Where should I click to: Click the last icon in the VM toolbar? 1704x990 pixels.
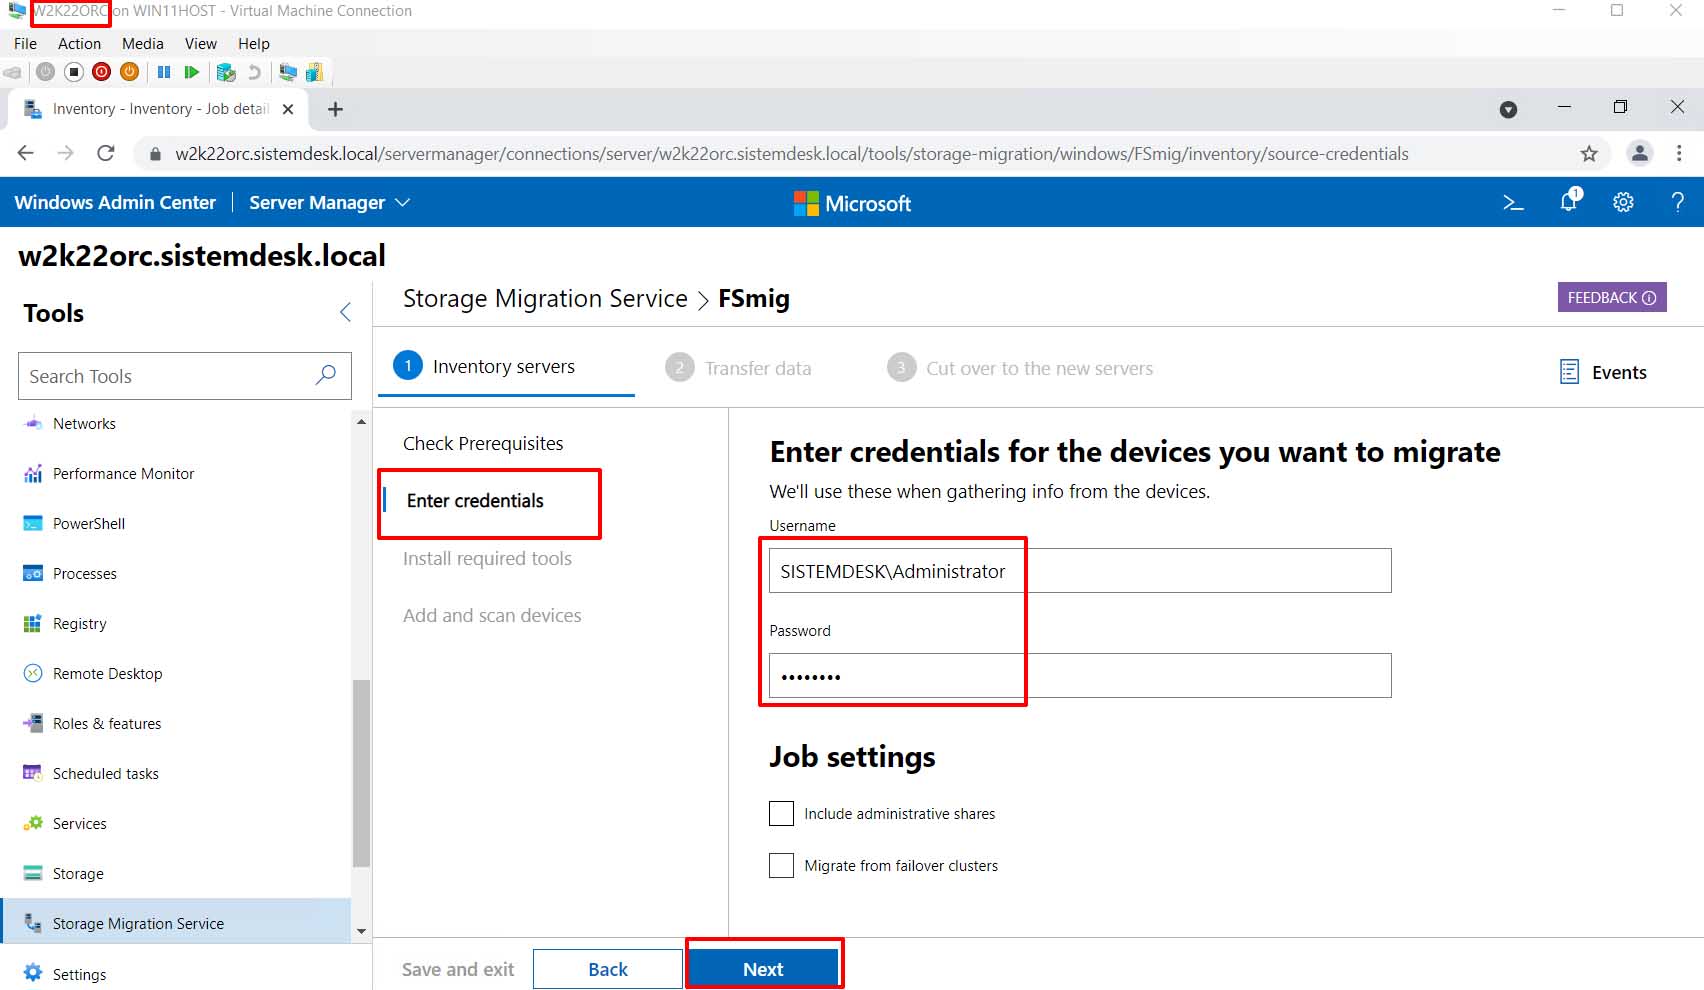click(315, 72)
